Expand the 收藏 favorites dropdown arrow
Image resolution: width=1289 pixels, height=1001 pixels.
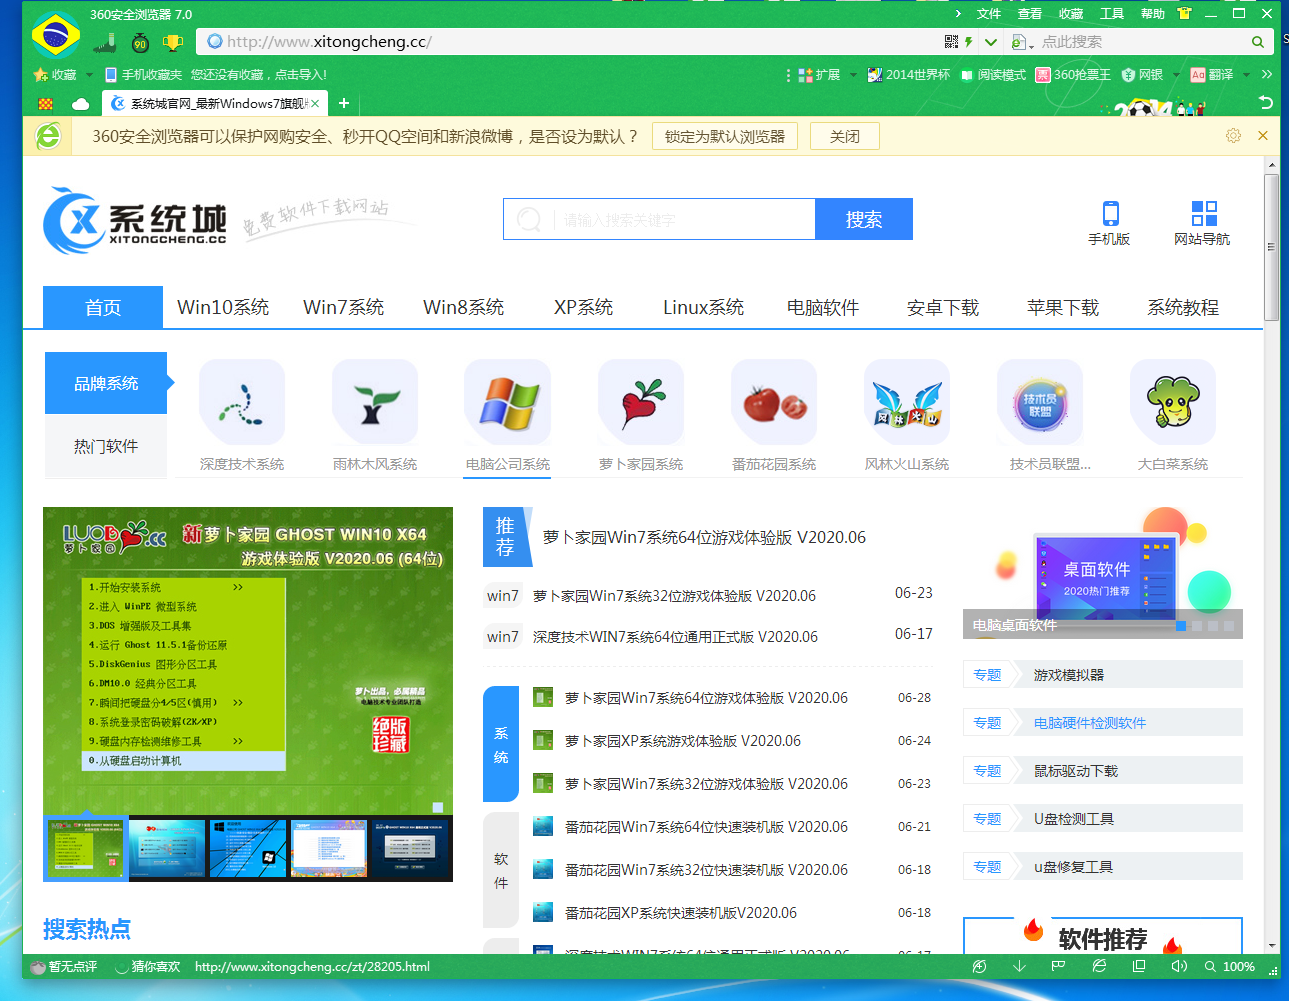pos(89,75)
